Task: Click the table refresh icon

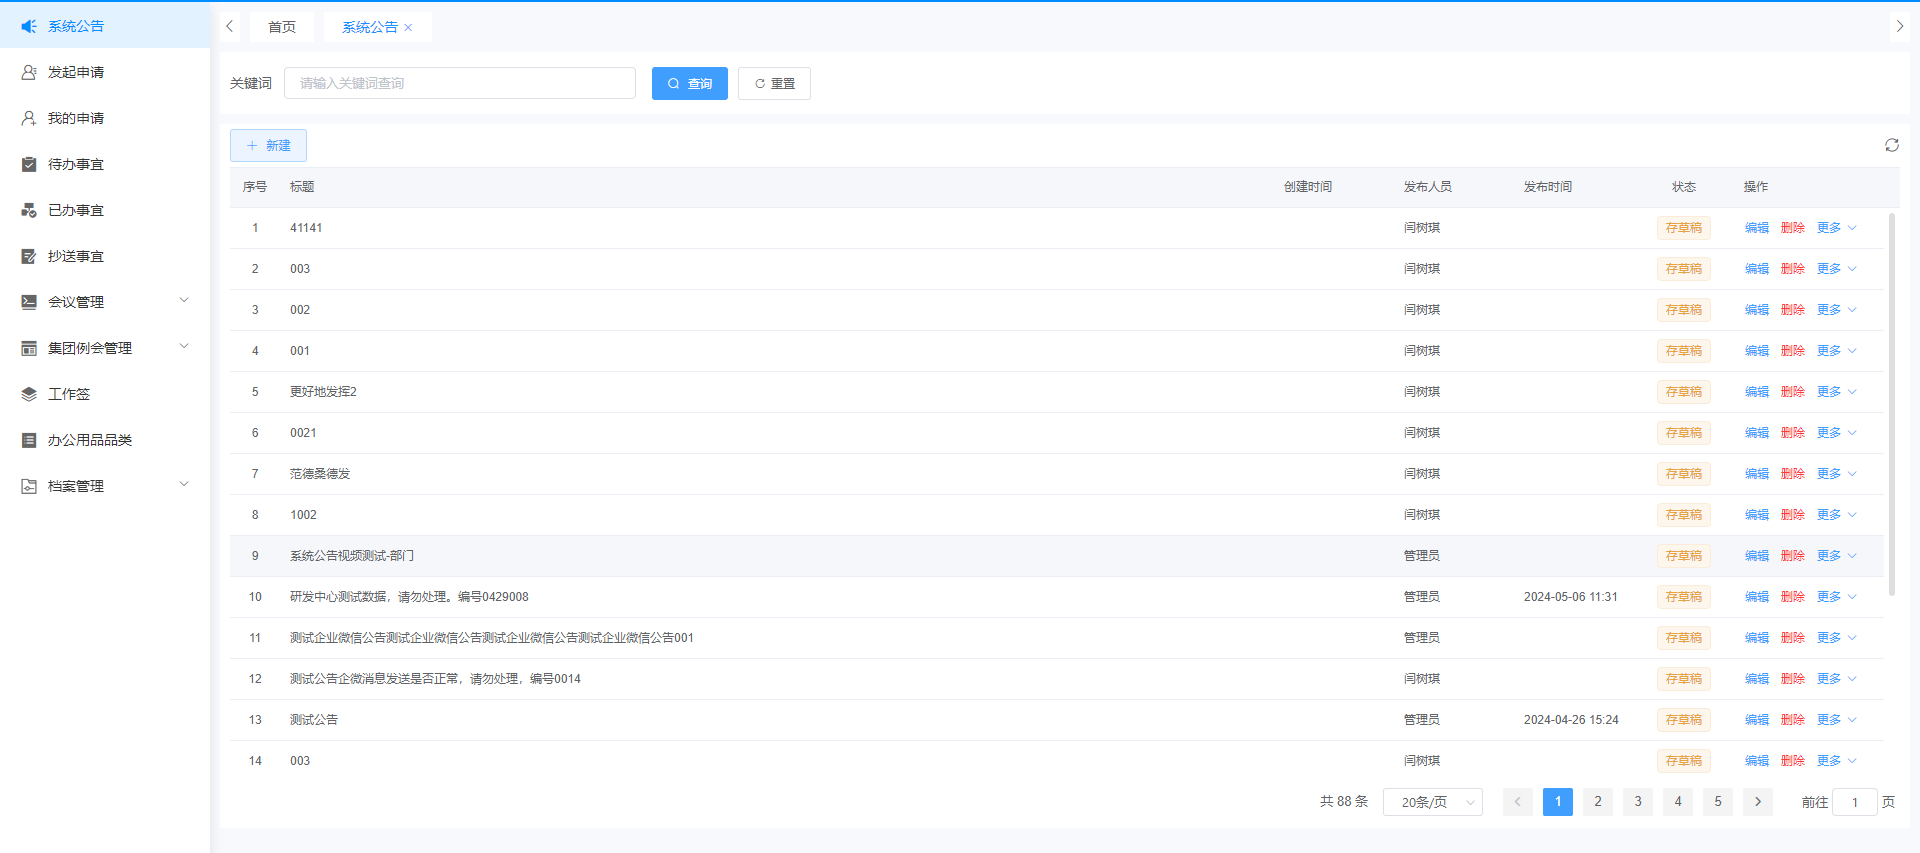Action: (1891, 146)
